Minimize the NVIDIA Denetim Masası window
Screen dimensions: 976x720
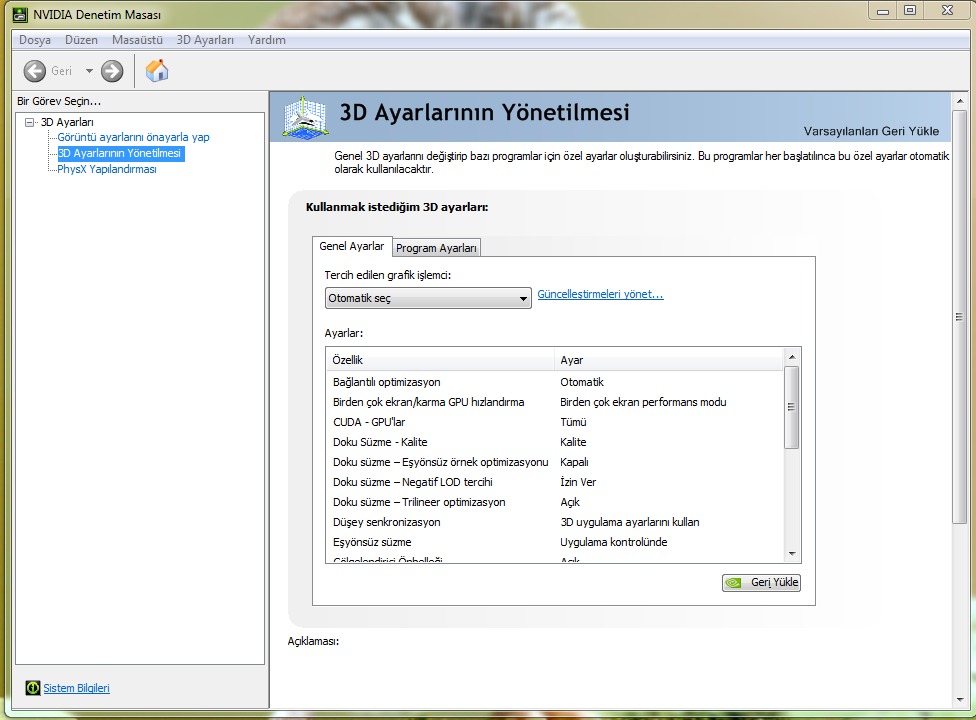pos(883,11)
